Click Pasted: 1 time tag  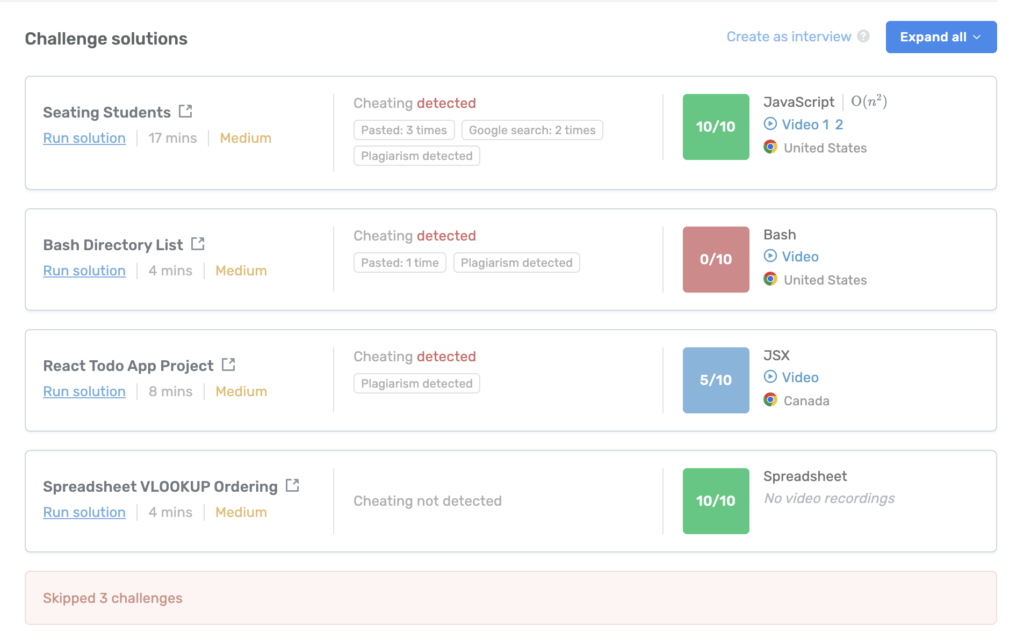point(400,262)
